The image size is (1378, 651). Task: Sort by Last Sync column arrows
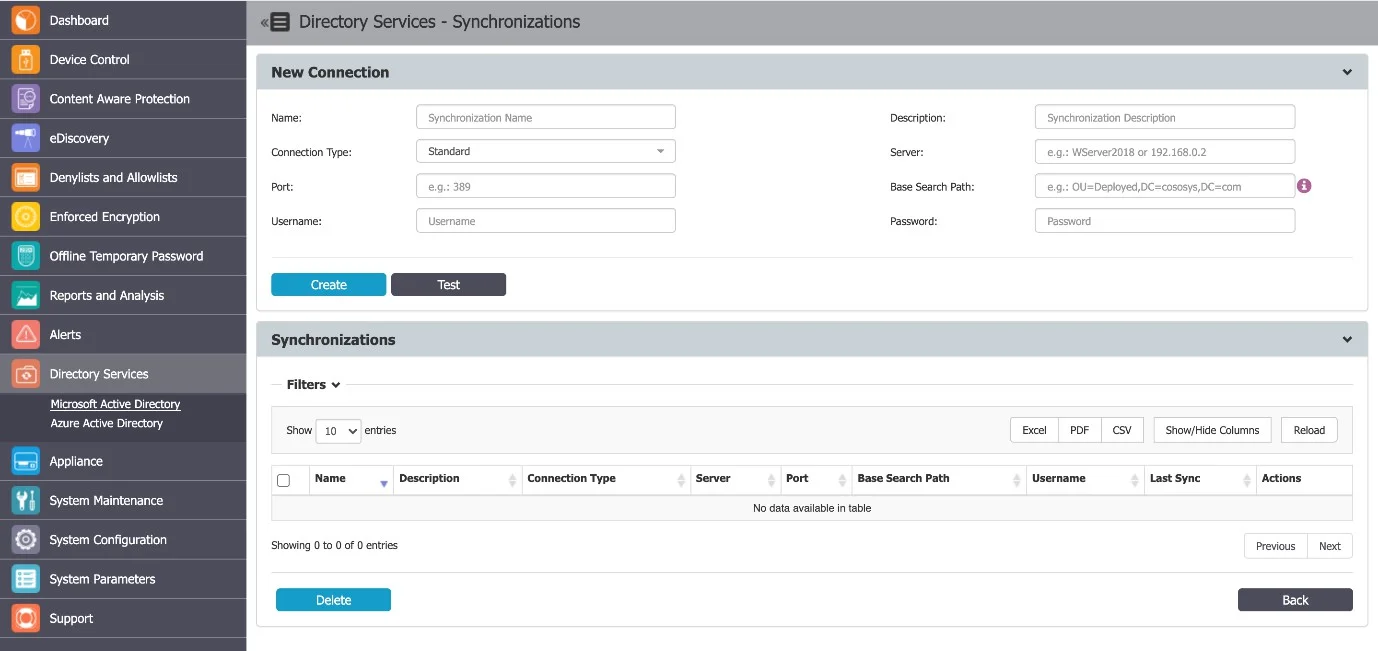click(1246, 480)
